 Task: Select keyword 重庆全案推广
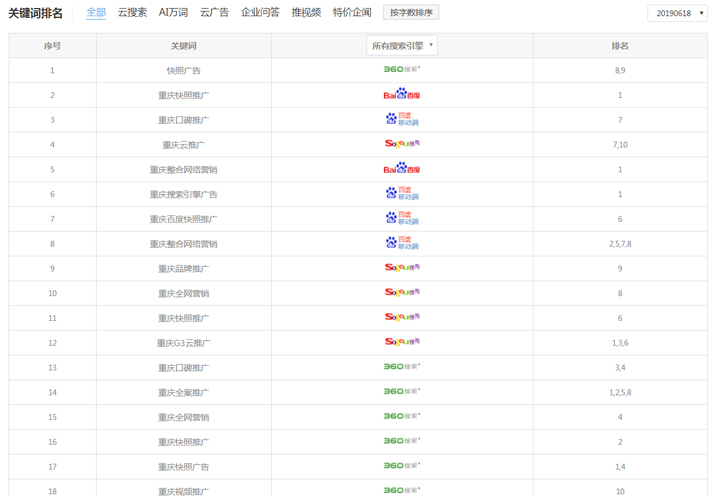pyautogui.click(x=183, y=393)
